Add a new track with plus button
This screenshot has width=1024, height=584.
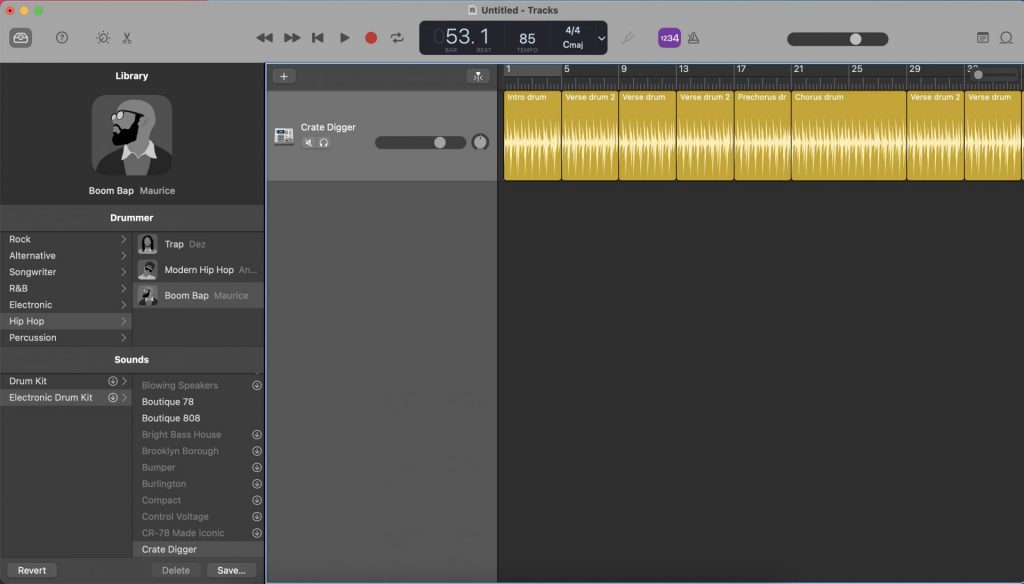pyautogui.click(x=284, y=76)
